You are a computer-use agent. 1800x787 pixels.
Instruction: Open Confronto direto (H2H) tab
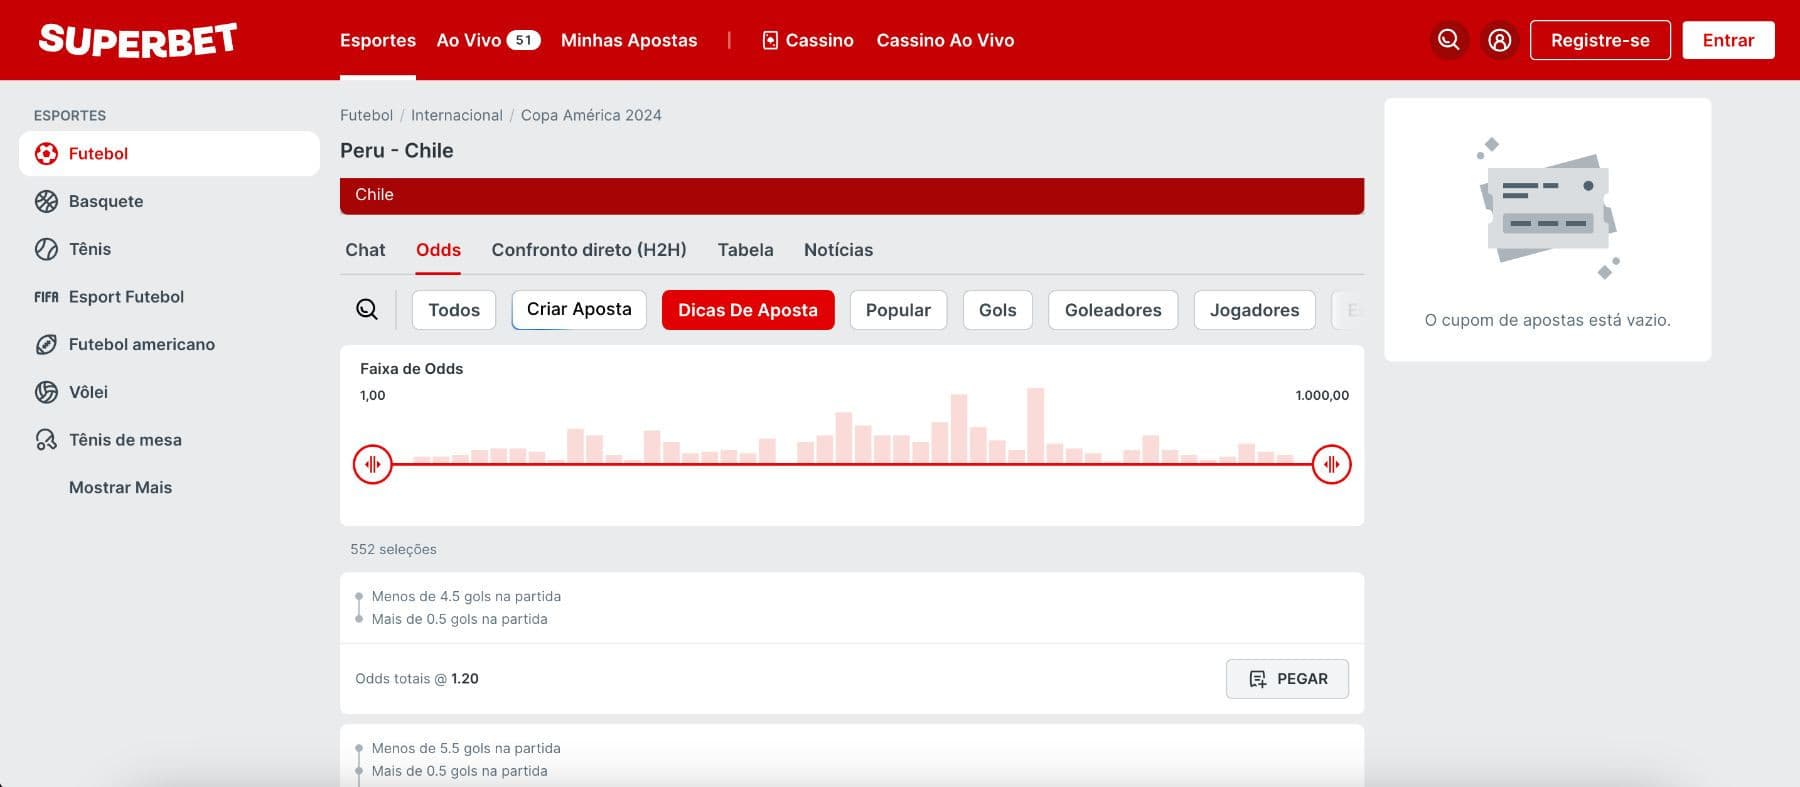click(x=589, y=250)
